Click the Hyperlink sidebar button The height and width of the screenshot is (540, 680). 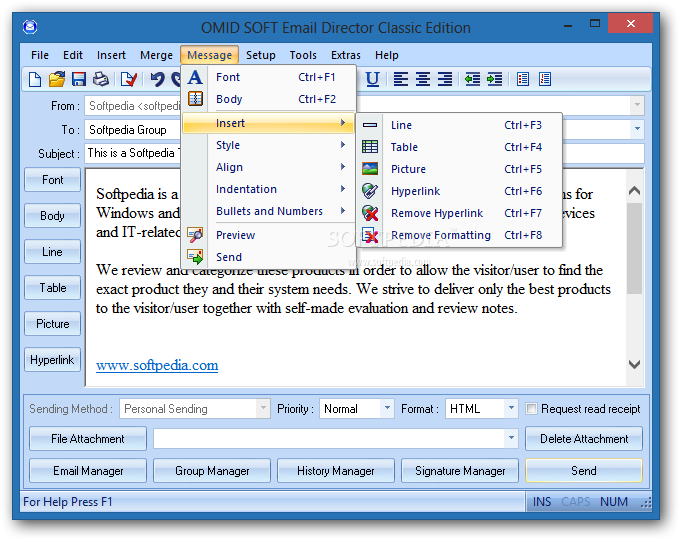tap(52, 360)
